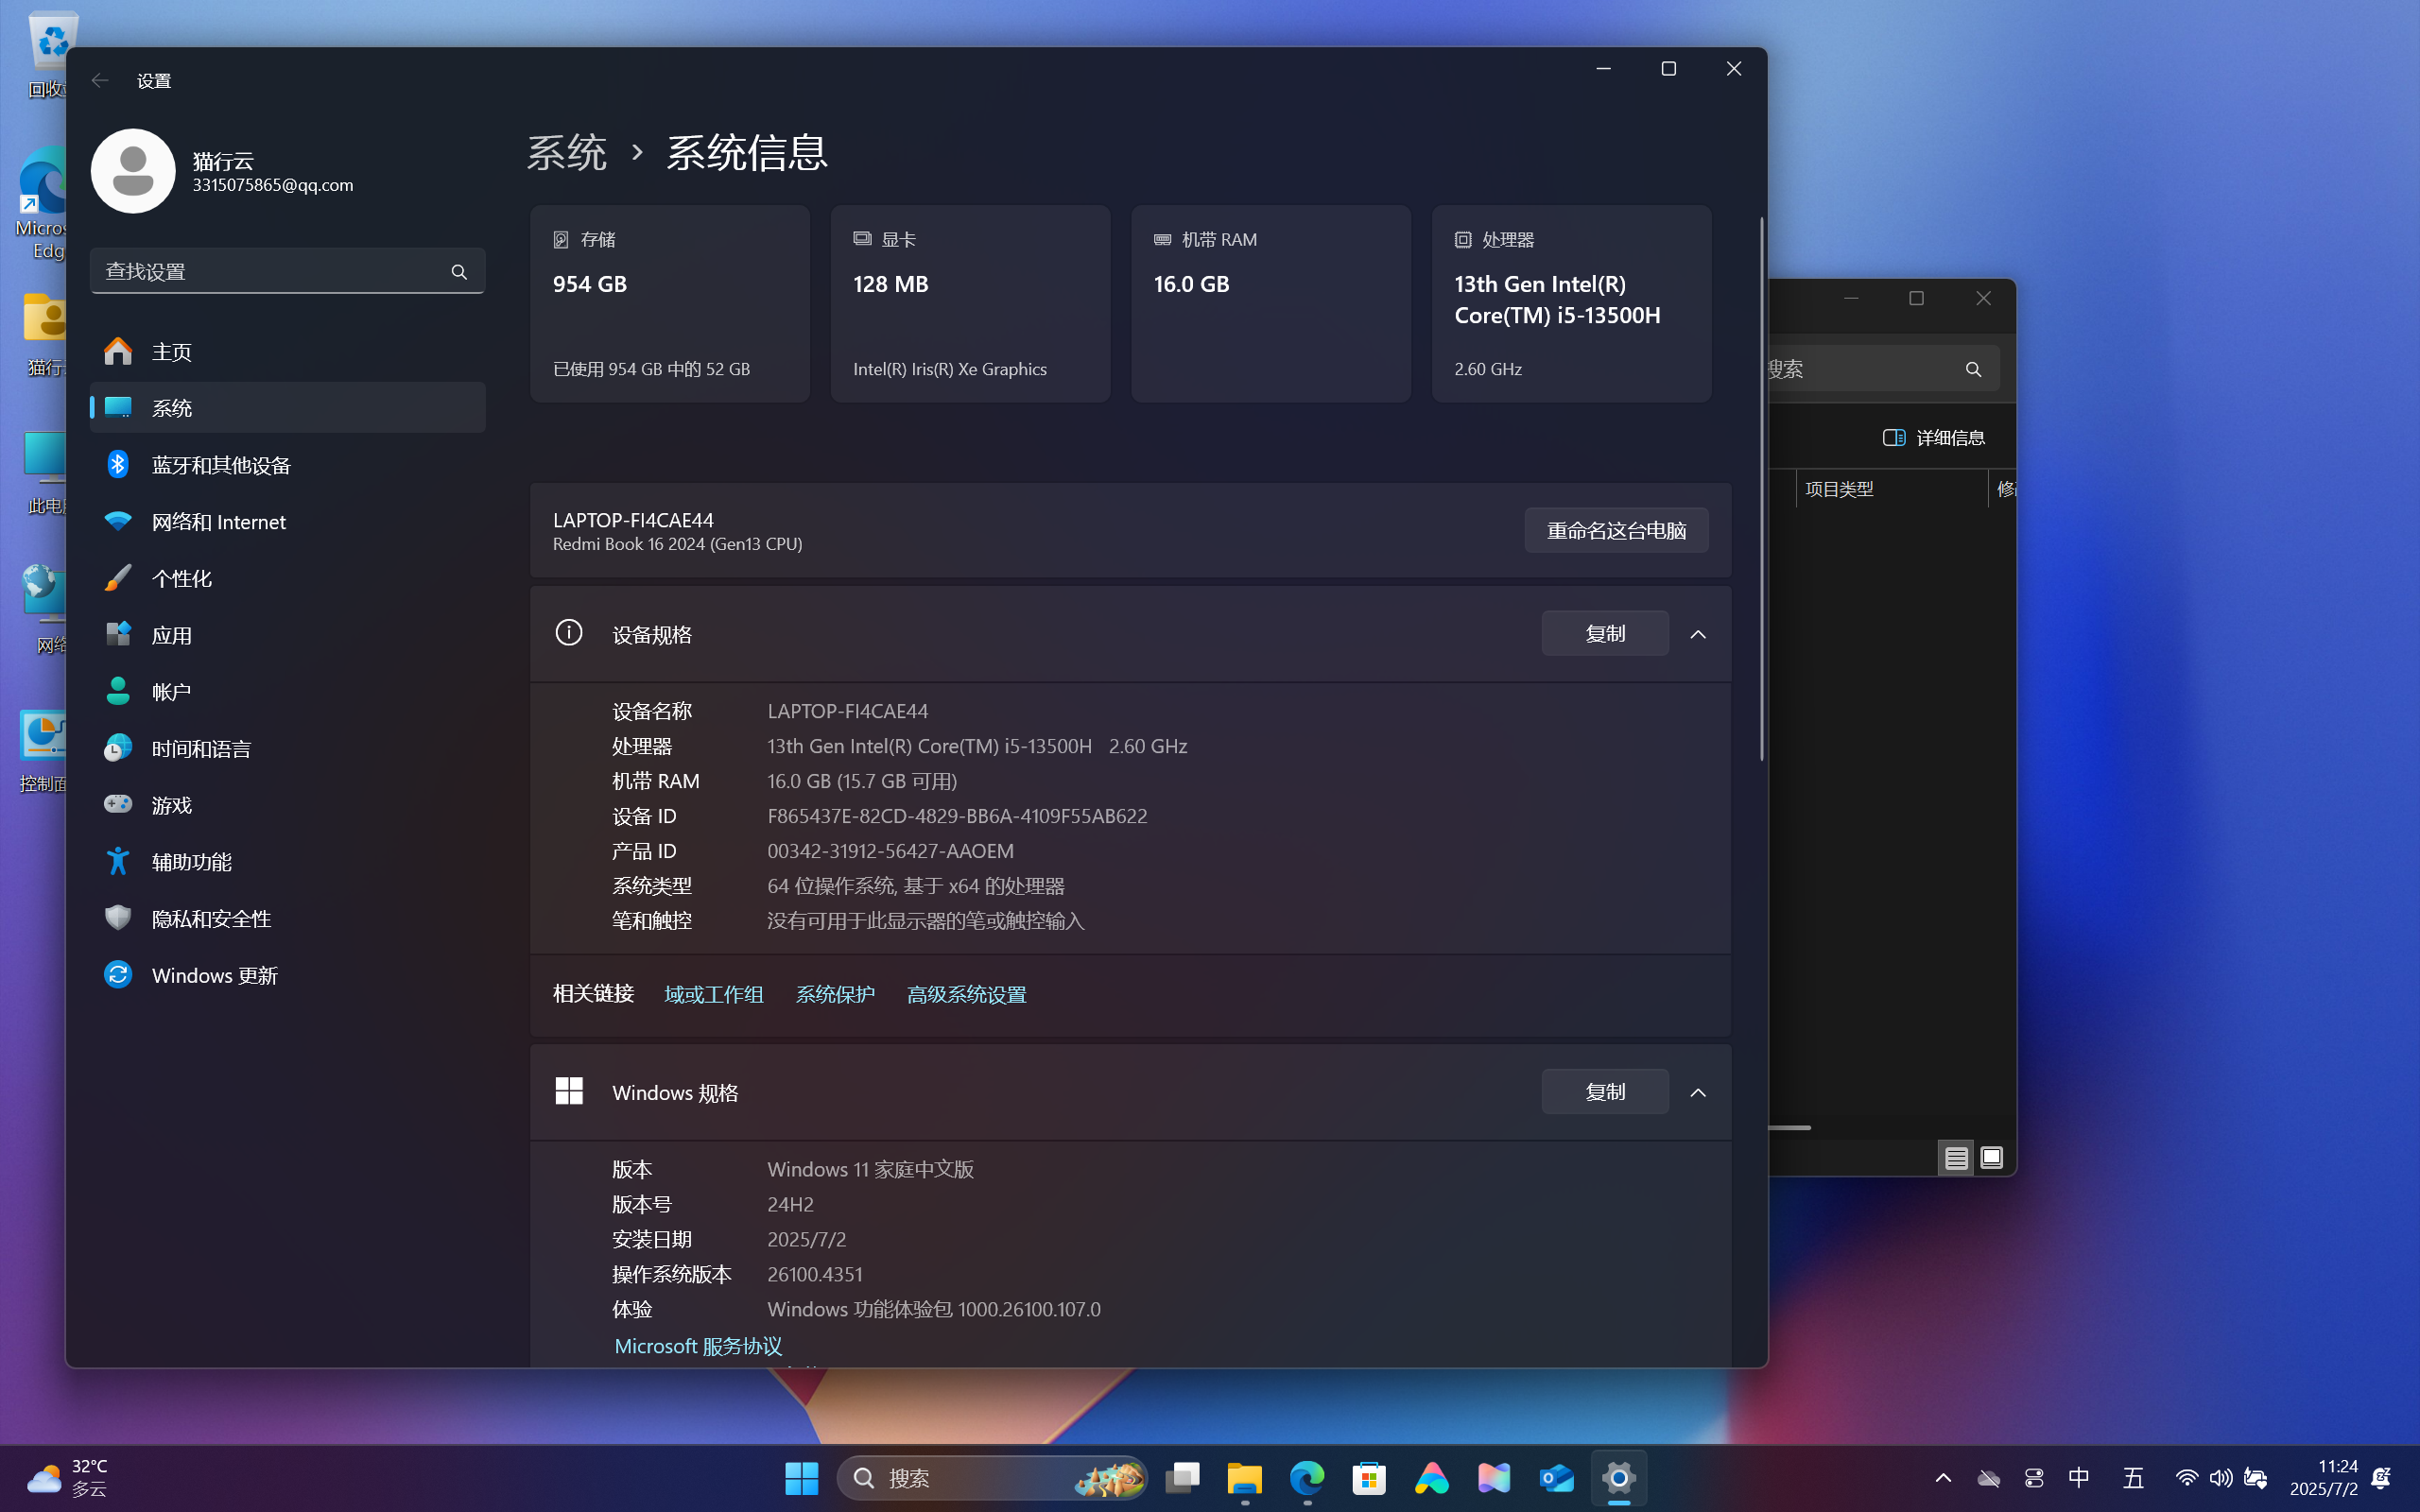2420x1512 pixels.
Task: Click the 设备规格 info icon
Action: tap(569, 633)
